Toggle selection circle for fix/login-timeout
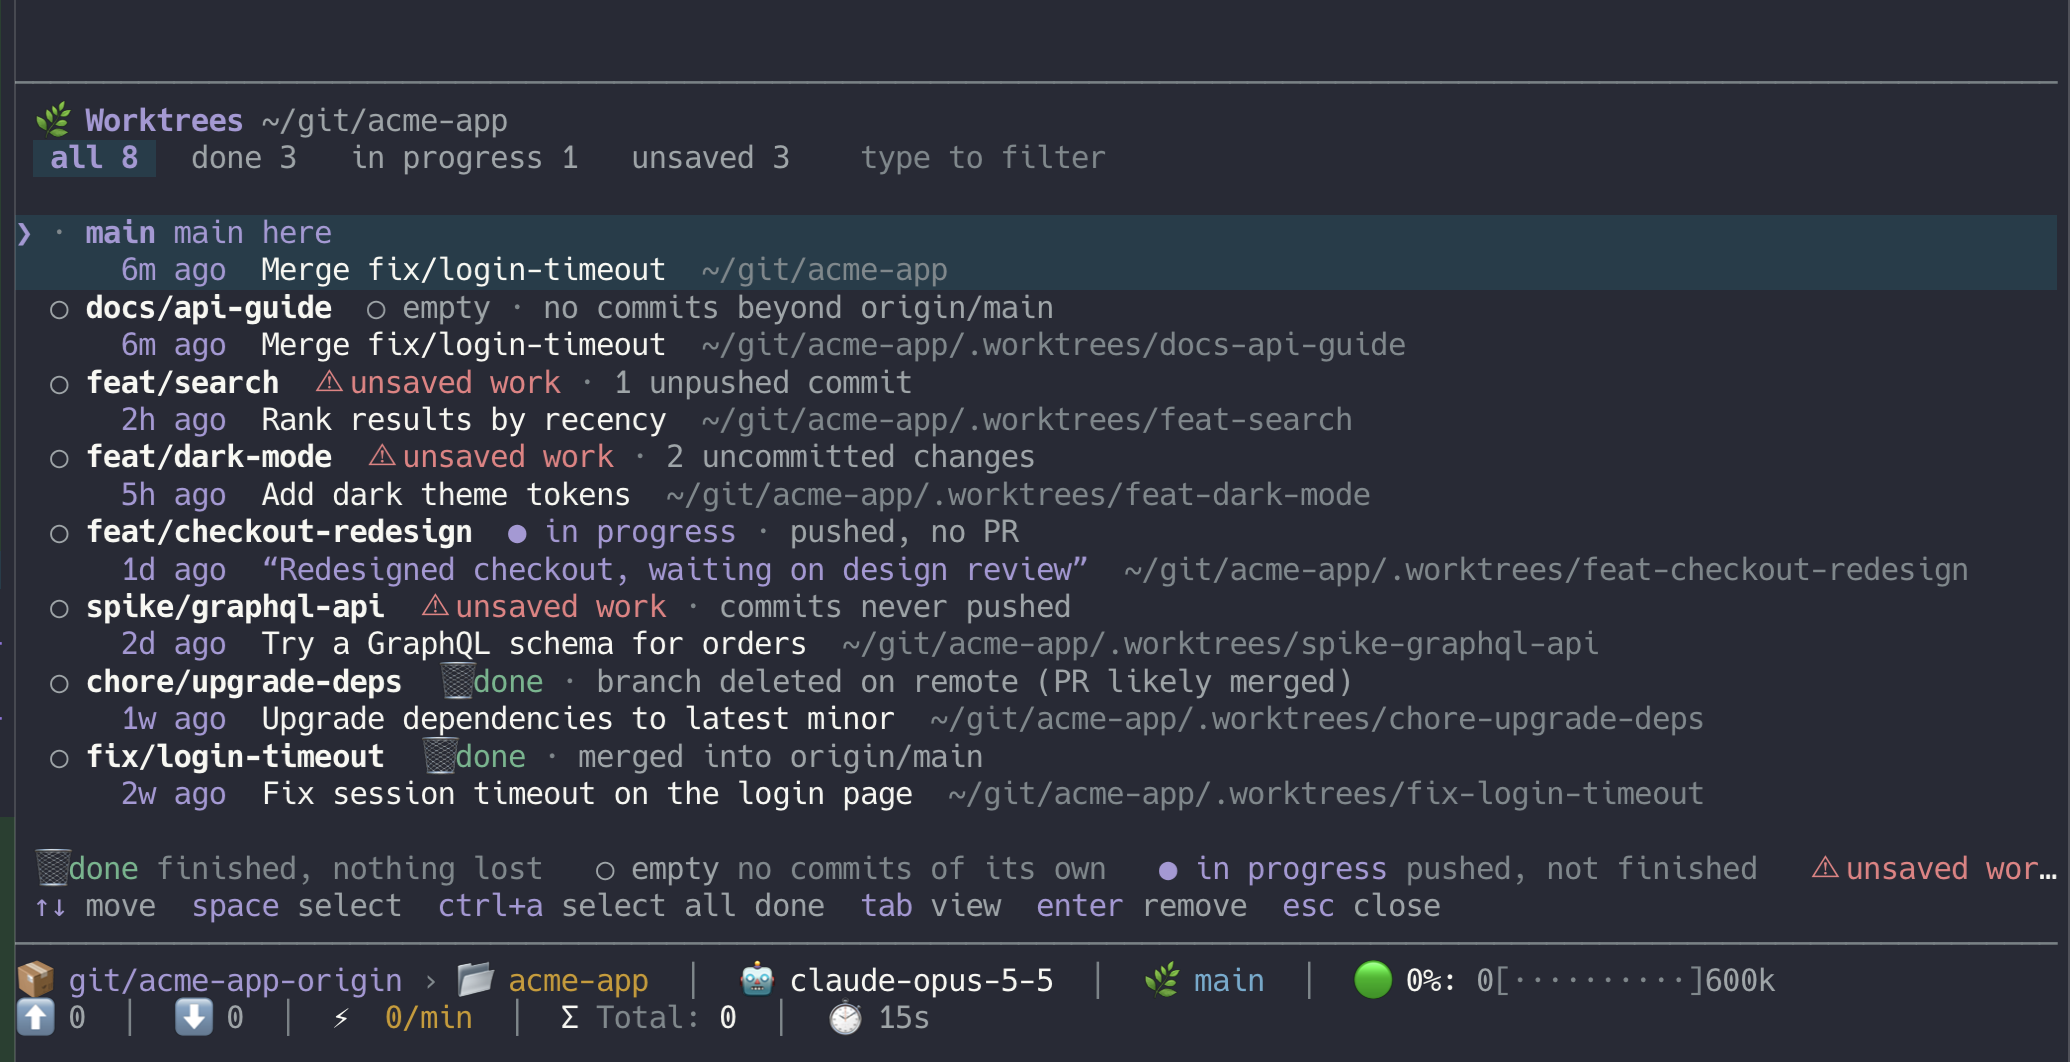The height and width of the screenshot is (1062, 2070). point(59,758)
